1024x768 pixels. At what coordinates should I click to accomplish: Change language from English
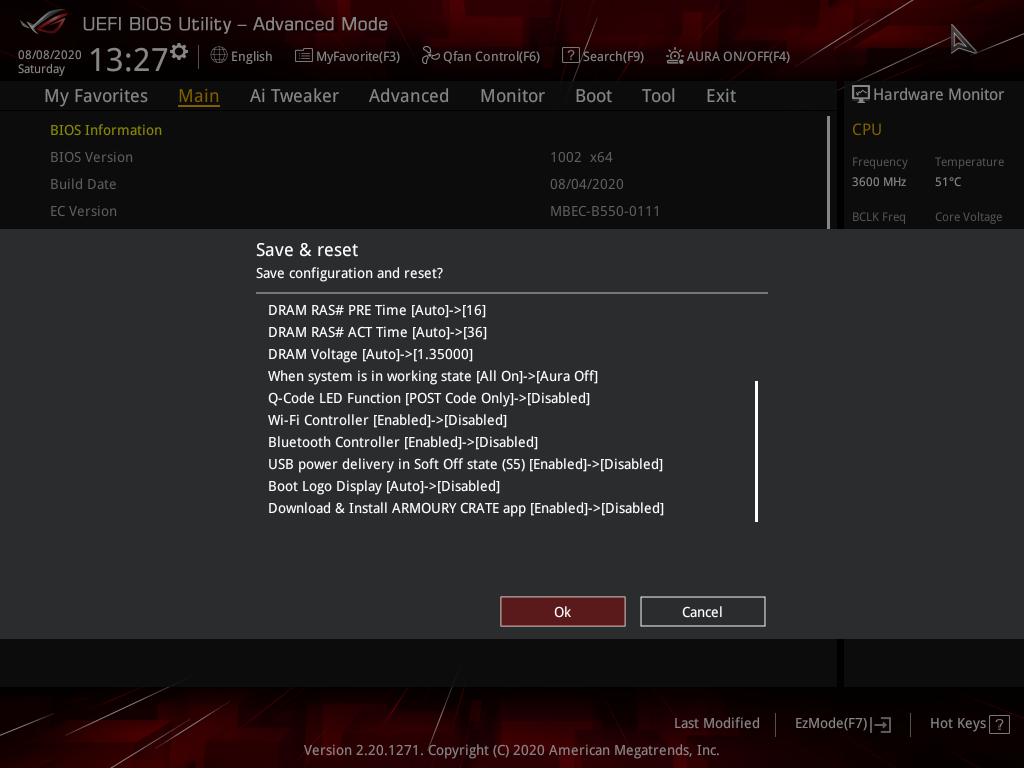[x=242, y=56]
